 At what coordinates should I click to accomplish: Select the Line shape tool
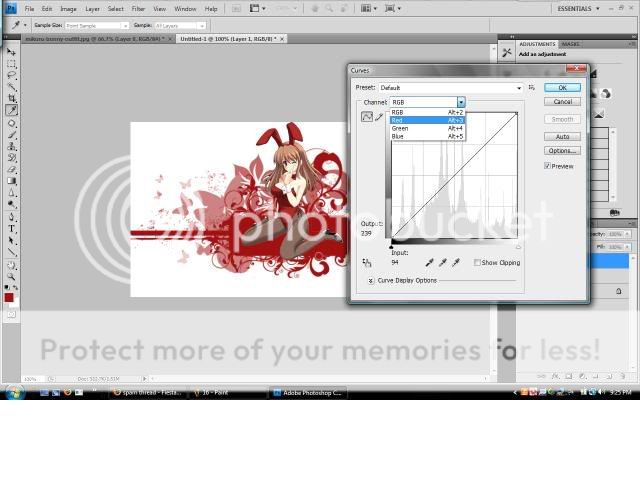(x=11, y=252)
